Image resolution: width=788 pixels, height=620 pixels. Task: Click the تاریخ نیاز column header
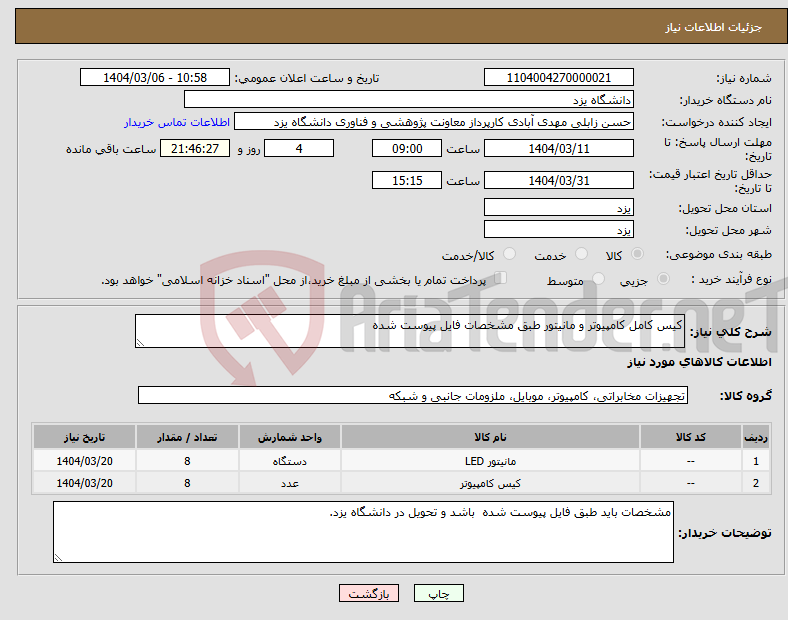84,437
